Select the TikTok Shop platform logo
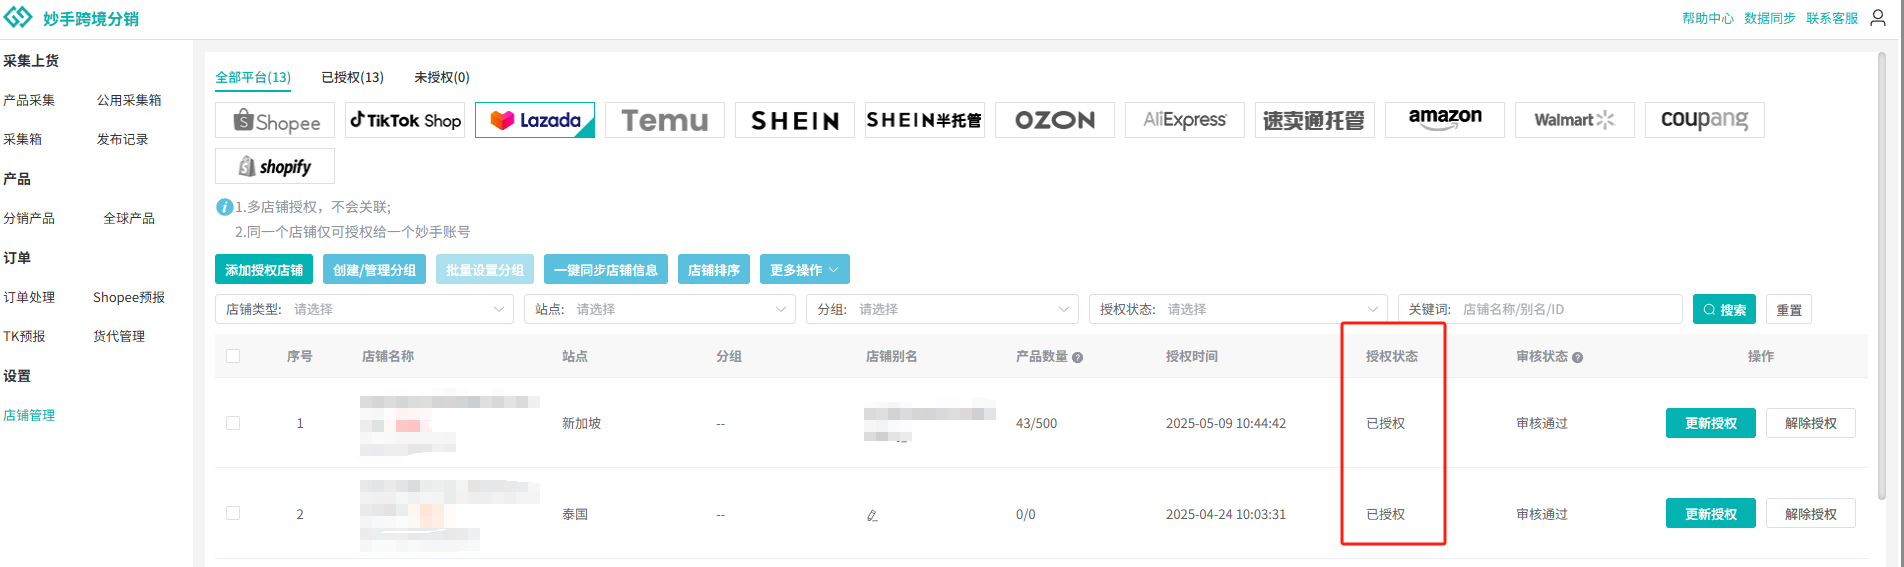This screenshot has width=1904, height=567. click(x=405, y=120)
